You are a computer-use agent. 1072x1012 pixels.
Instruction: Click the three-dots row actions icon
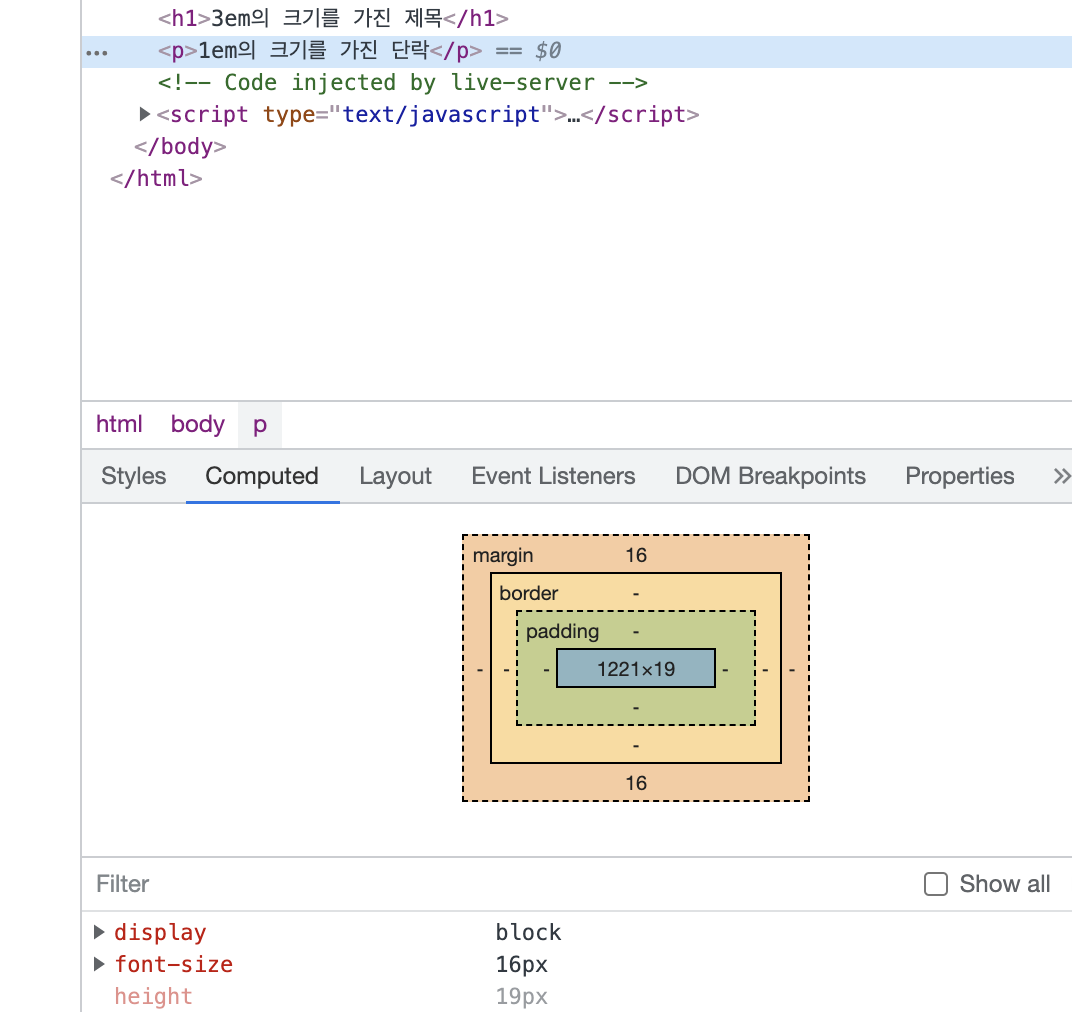pyautogui.click(x=96, y=53)
